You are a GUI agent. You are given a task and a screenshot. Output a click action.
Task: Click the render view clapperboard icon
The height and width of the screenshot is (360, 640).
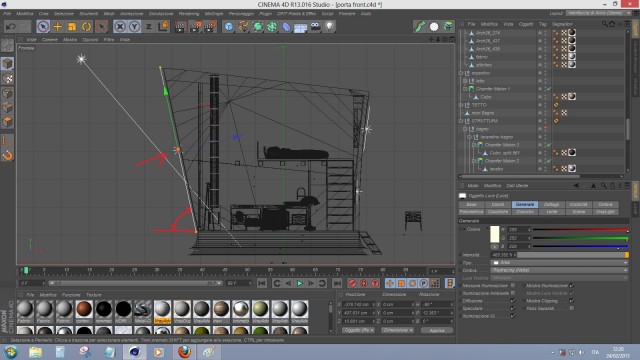[x=180, y=27]
